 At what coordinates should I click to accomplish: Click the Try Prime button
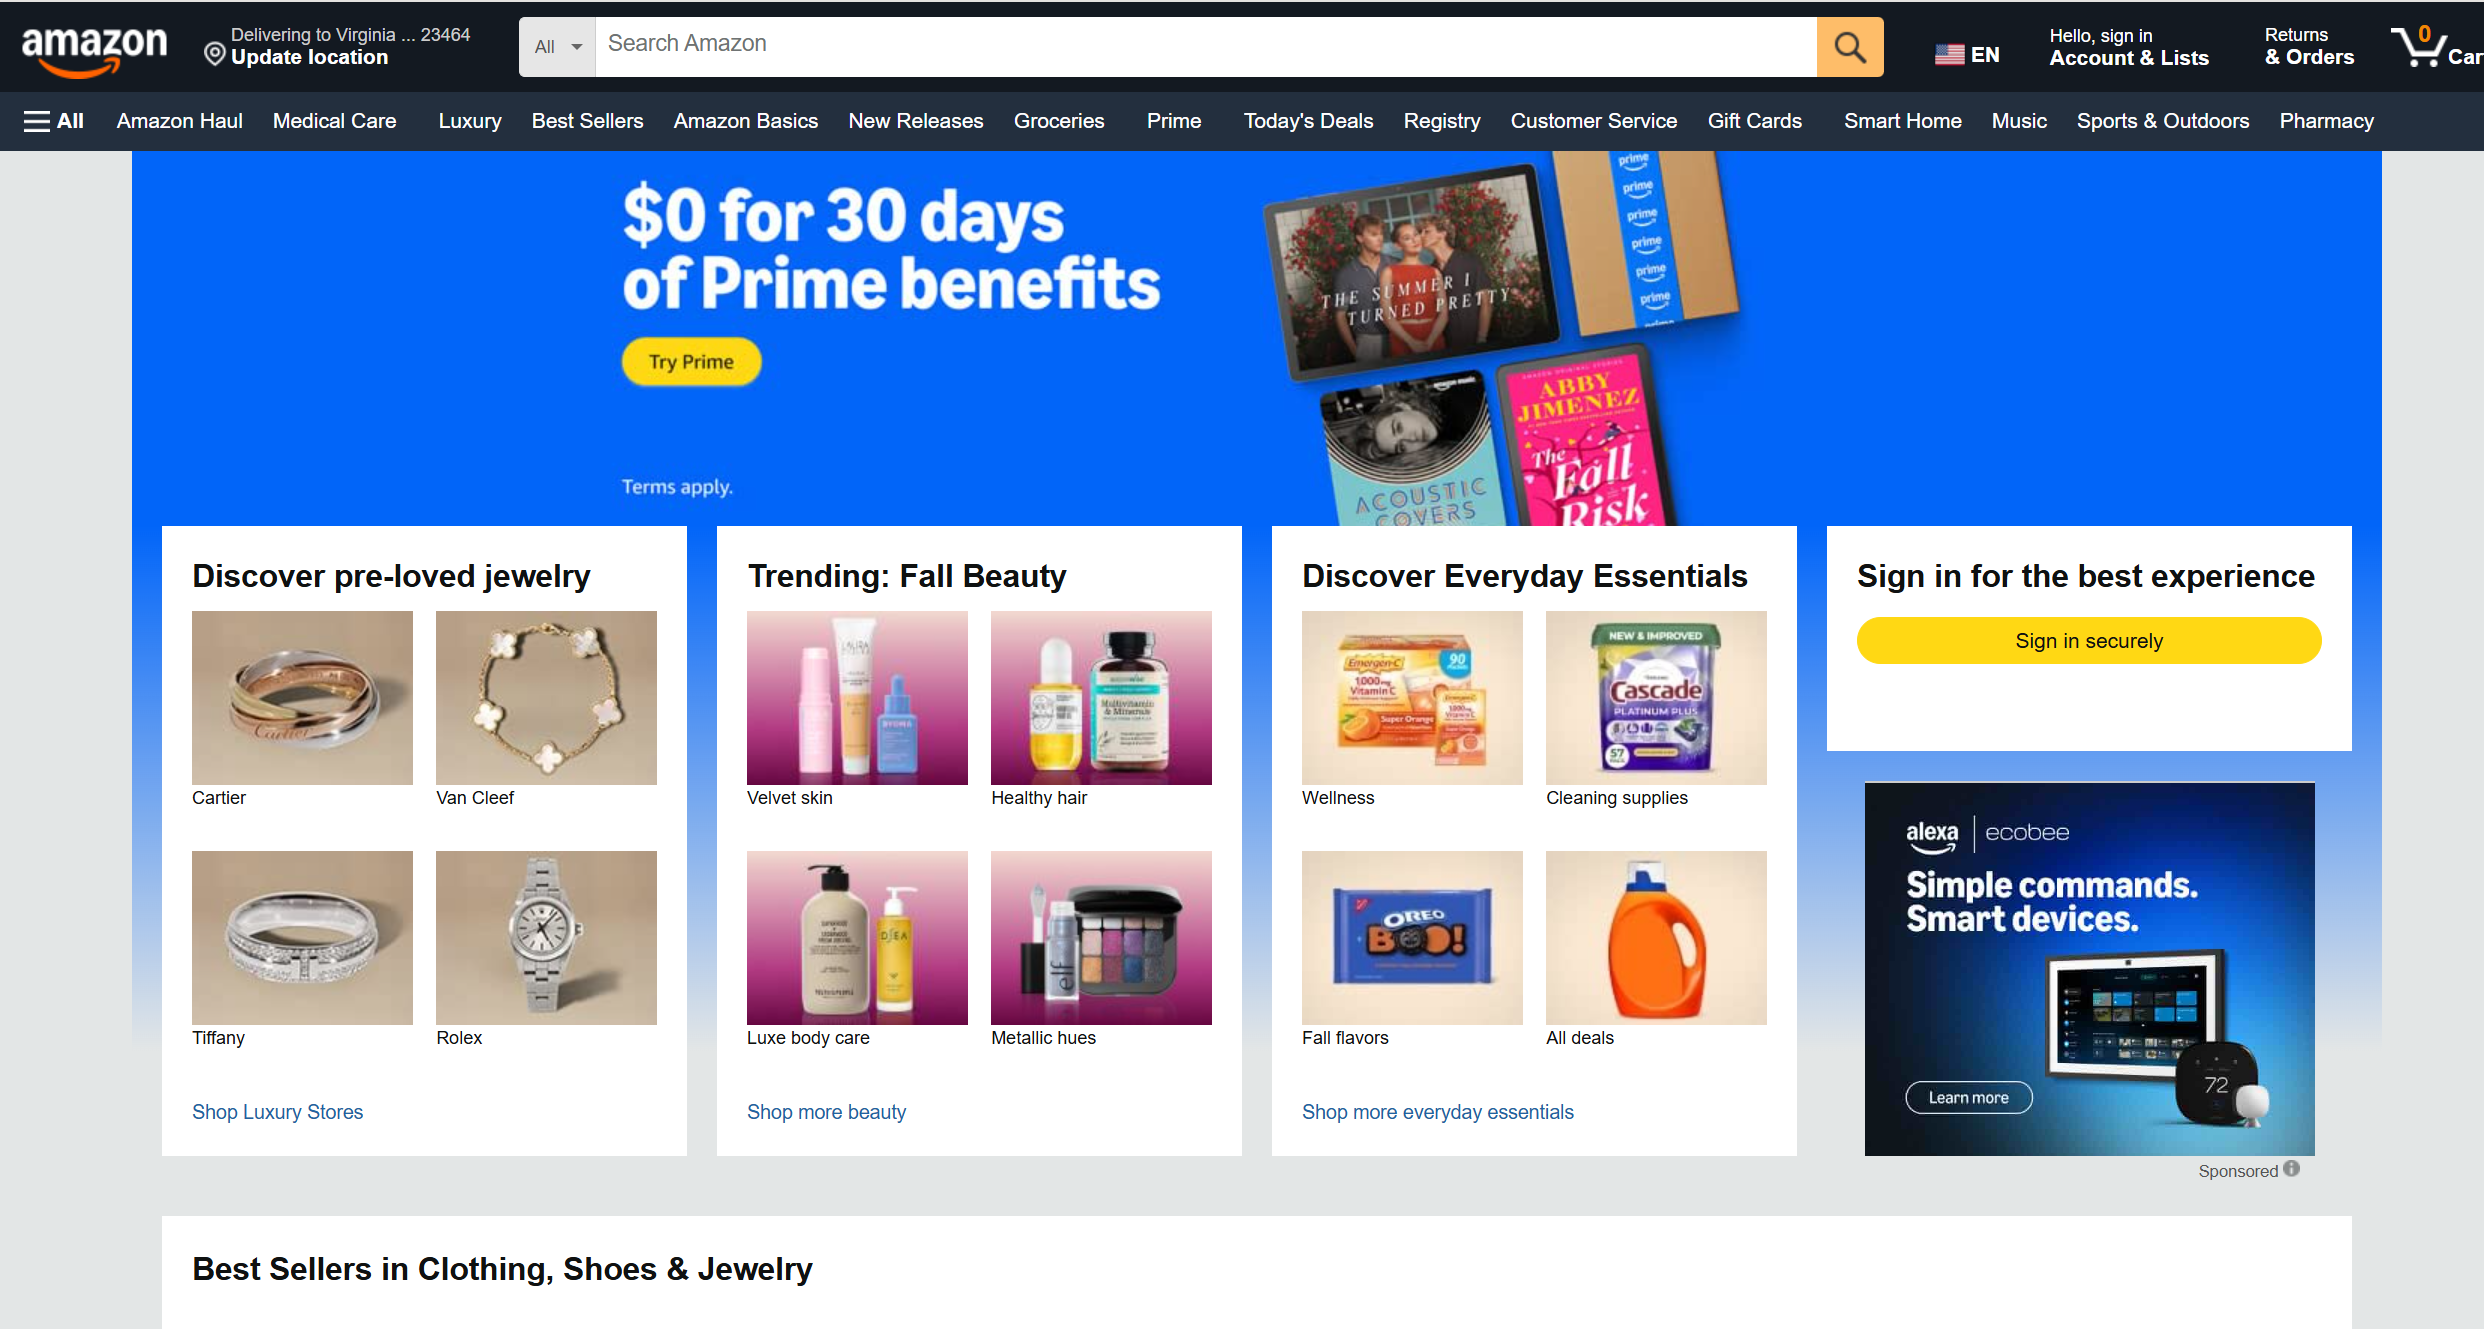click(691, 361)
